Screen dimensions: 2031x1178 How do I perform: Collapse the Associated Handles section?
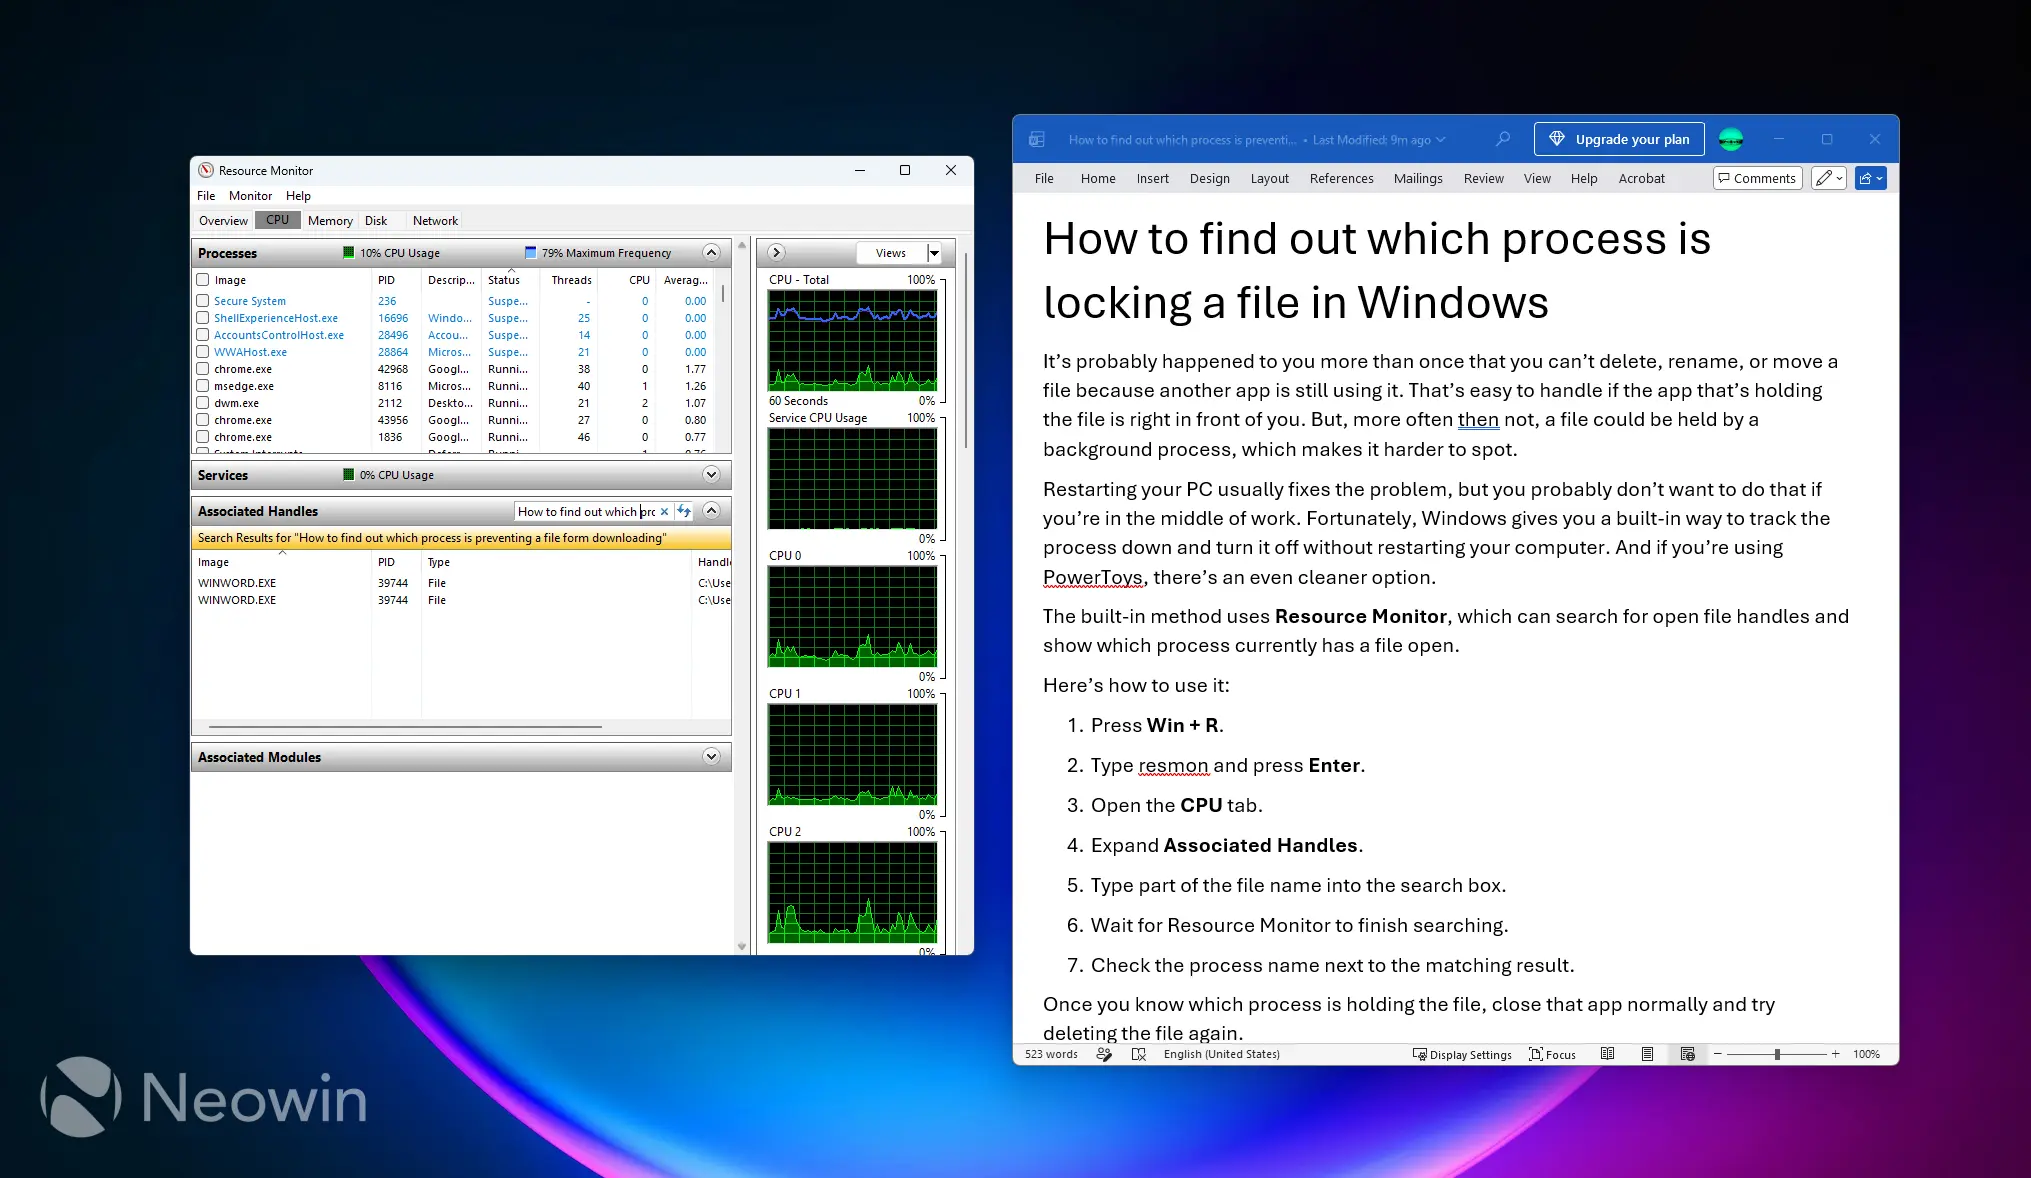coord(711,511)
